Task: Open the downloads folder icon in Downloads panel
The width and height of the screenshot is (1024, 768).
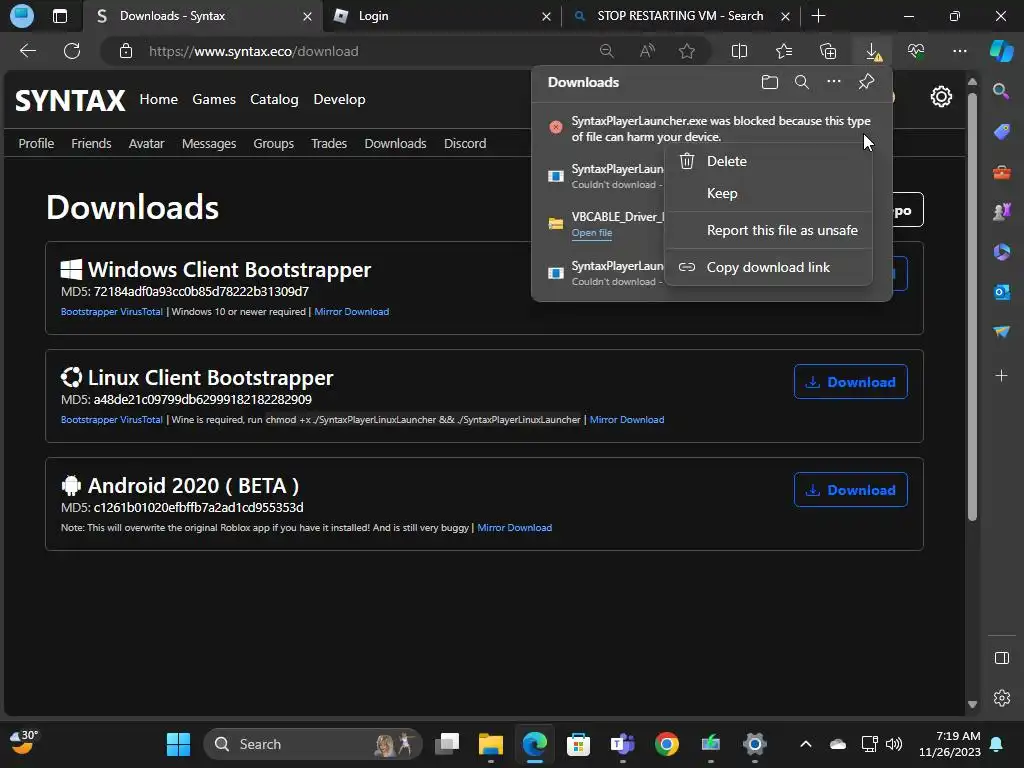Action: coord(770,82)
